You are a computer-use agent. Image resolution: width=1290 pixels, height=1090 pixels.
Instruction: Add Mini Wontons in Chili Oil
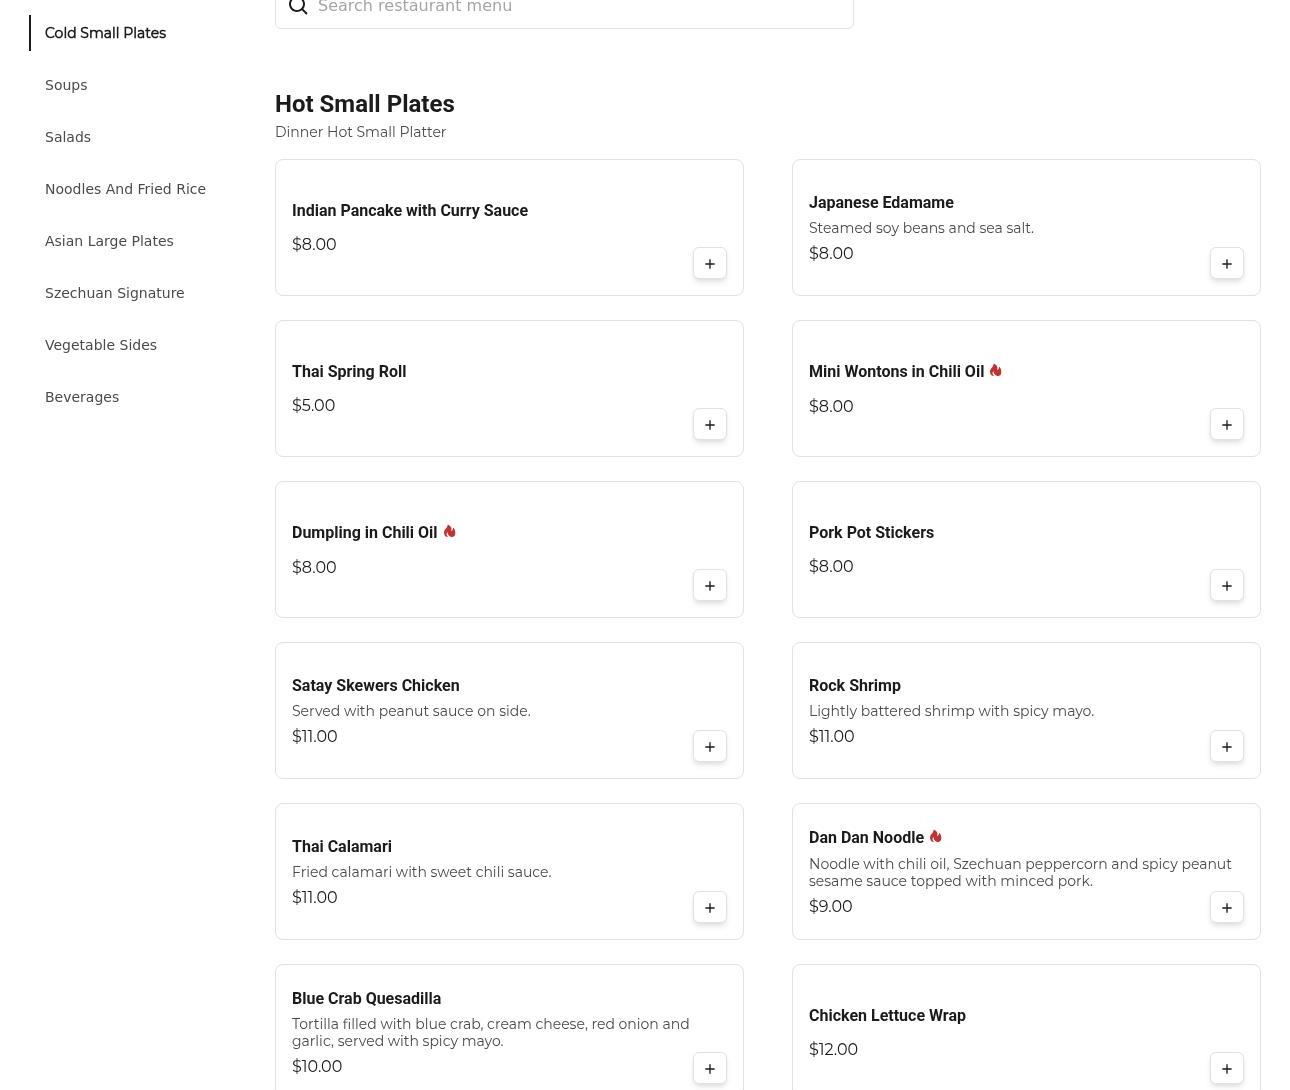coord(1227,425)
